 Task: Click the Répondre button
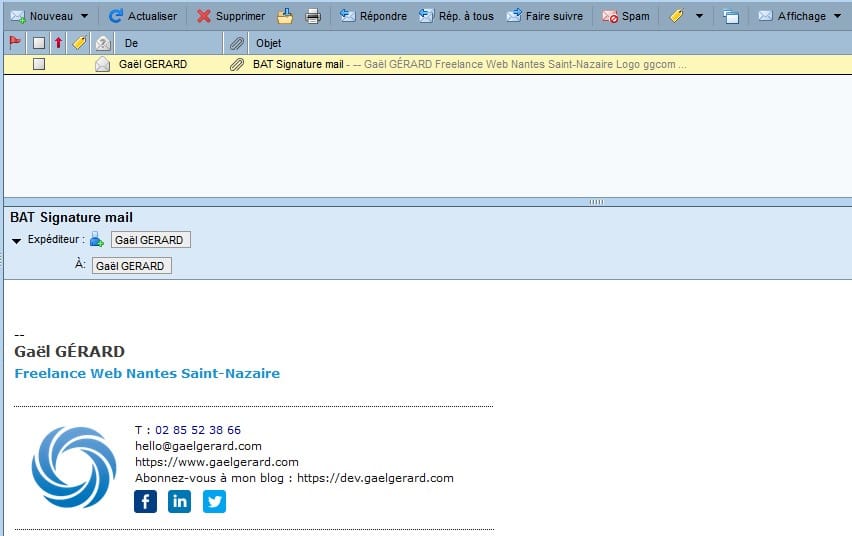click(373, 16)
